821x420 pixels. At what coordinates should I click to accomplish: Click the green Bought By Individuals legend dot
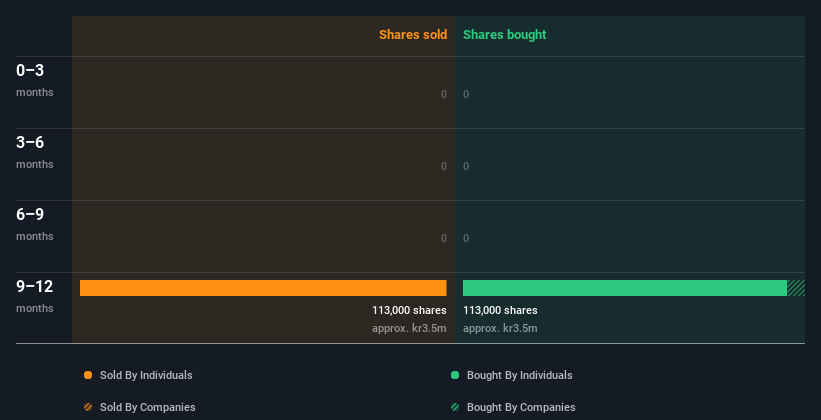click(x=455, y=375)
